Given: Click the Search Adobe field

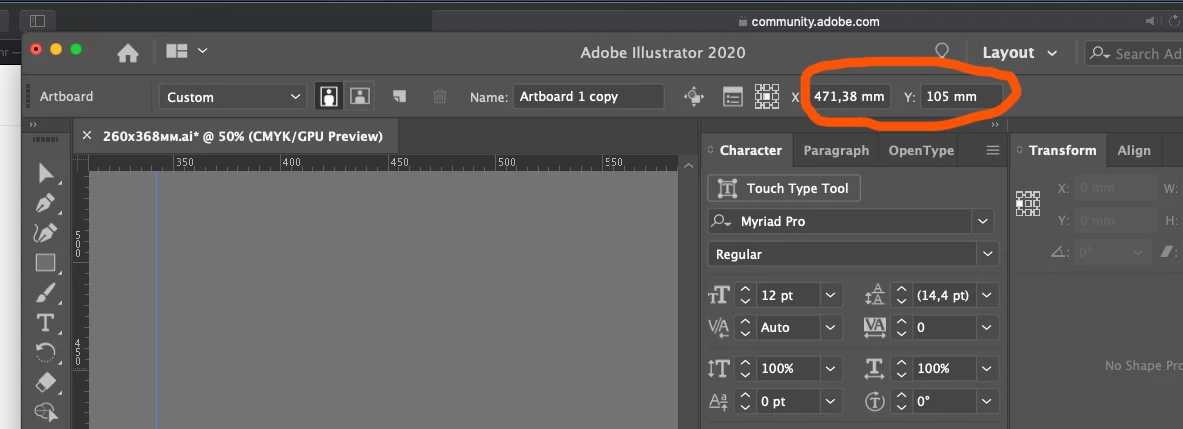Looking at the screenshot, I should click(x=1134, y=54).
